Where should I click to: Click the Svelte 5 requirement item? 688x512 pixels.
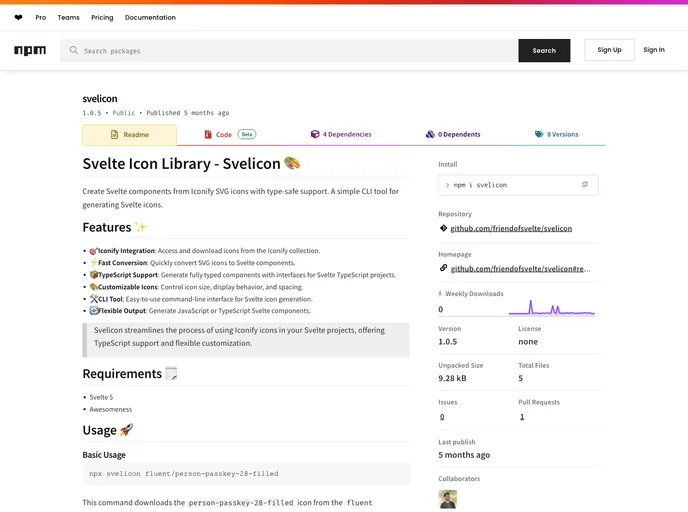[x=101, y=397]
